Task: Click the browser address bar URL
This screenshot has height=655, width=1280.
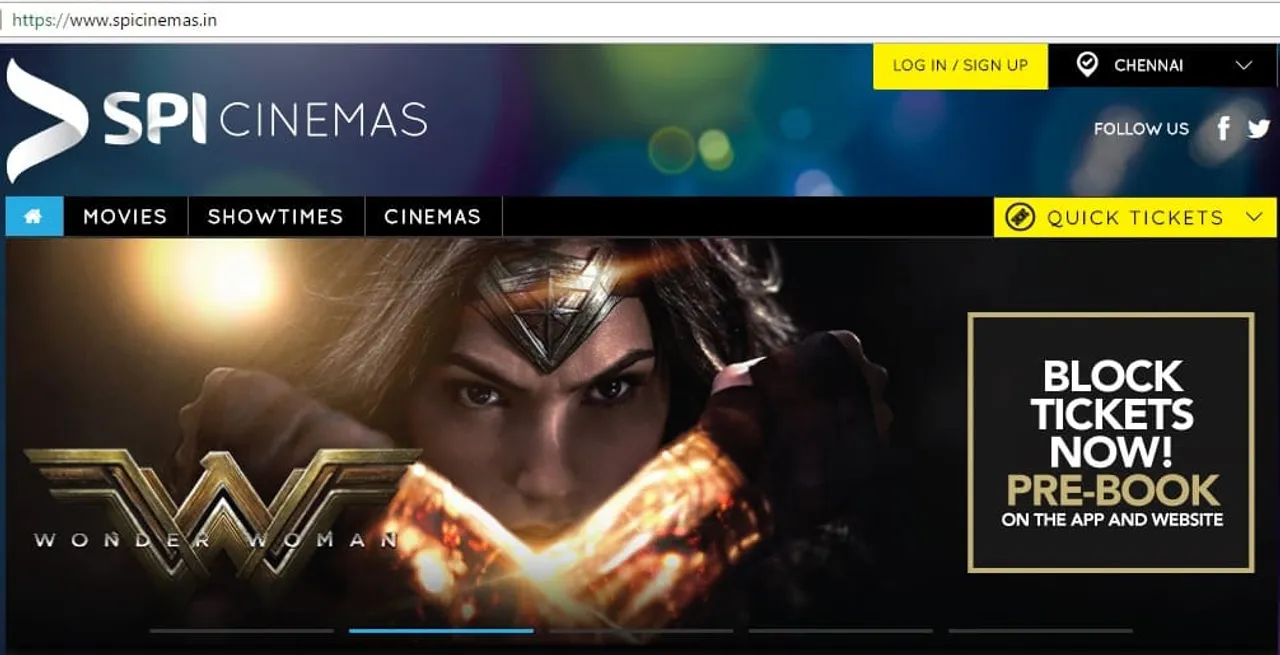Action: pyautogui.click(x=114, y=20)
